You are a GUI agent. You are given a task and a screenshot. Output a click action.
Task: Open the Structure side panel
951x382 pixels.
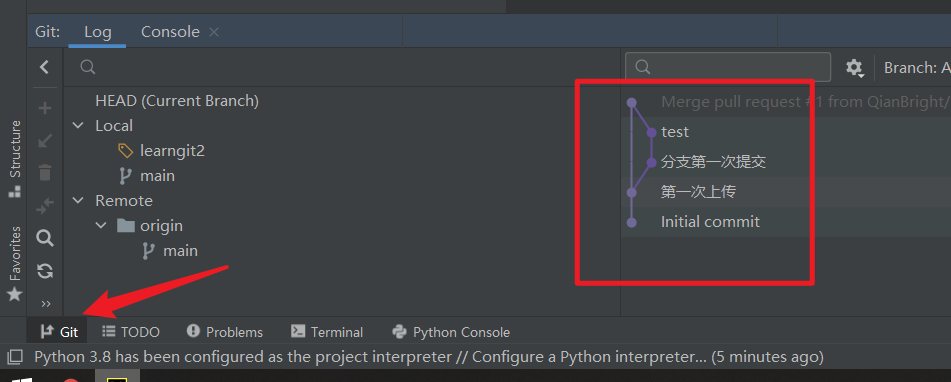pos(15,159)
